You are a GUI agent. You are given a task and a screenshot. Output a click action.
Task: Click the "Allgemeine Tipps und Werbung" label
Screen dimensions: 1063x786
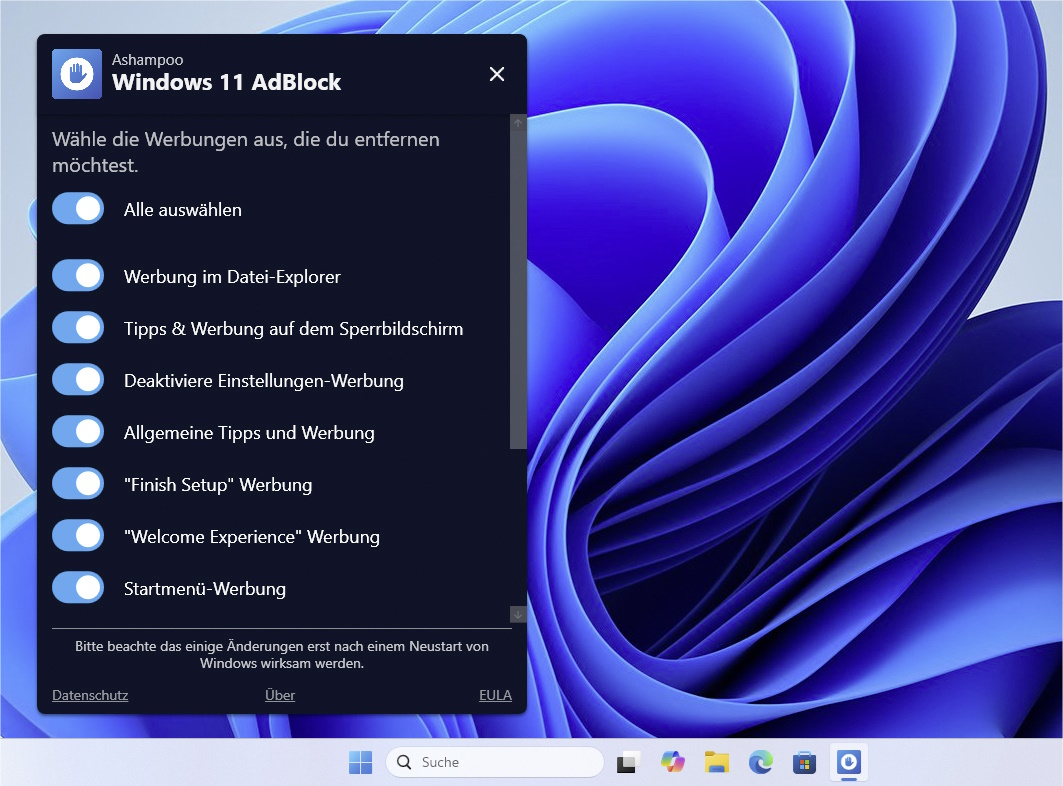249,433
